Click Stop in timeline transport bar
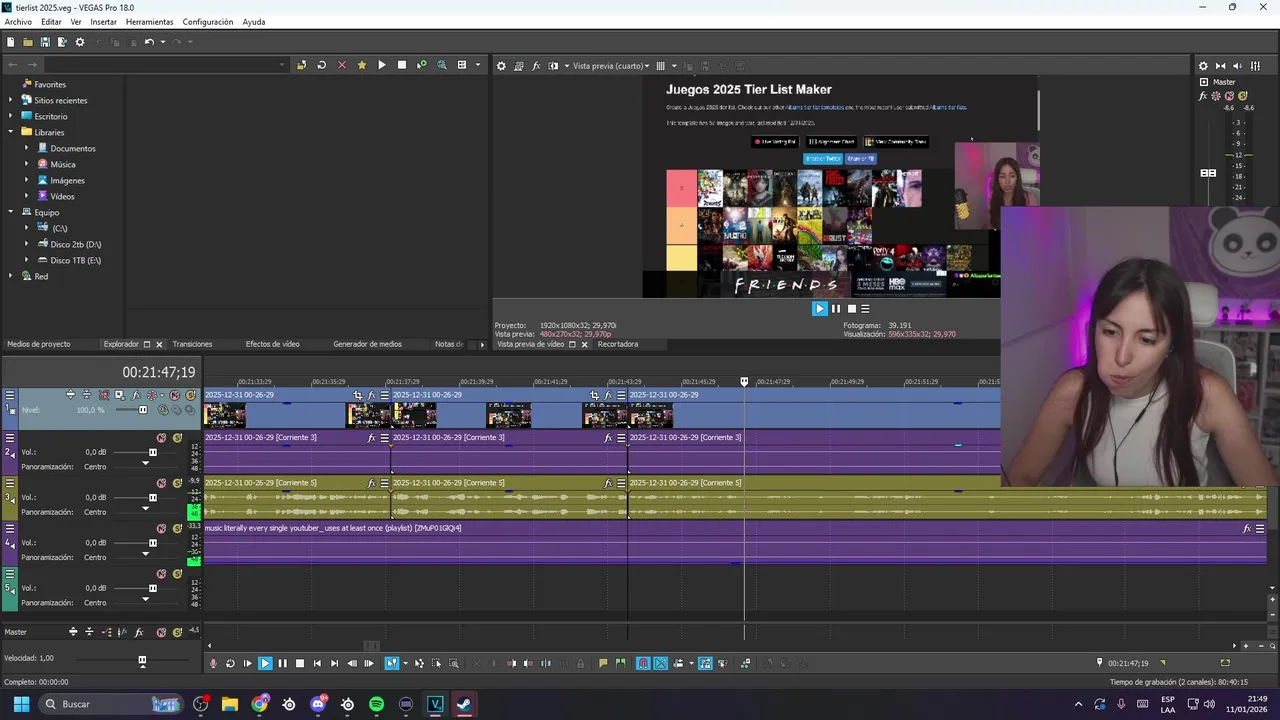The height and width of the screenshot is (720, 1280). coord(299,663)
